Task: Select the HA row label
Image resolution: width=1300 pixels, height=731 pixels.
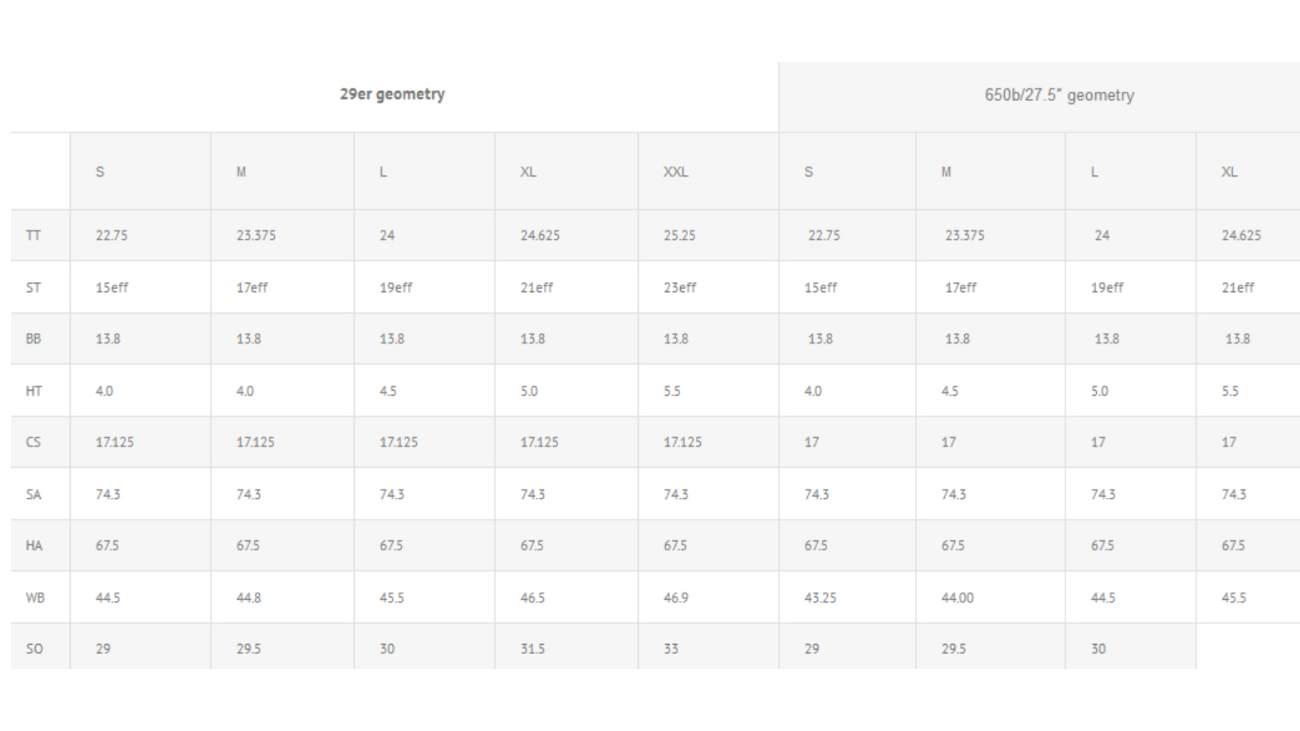Action: [x=33, y=546]
